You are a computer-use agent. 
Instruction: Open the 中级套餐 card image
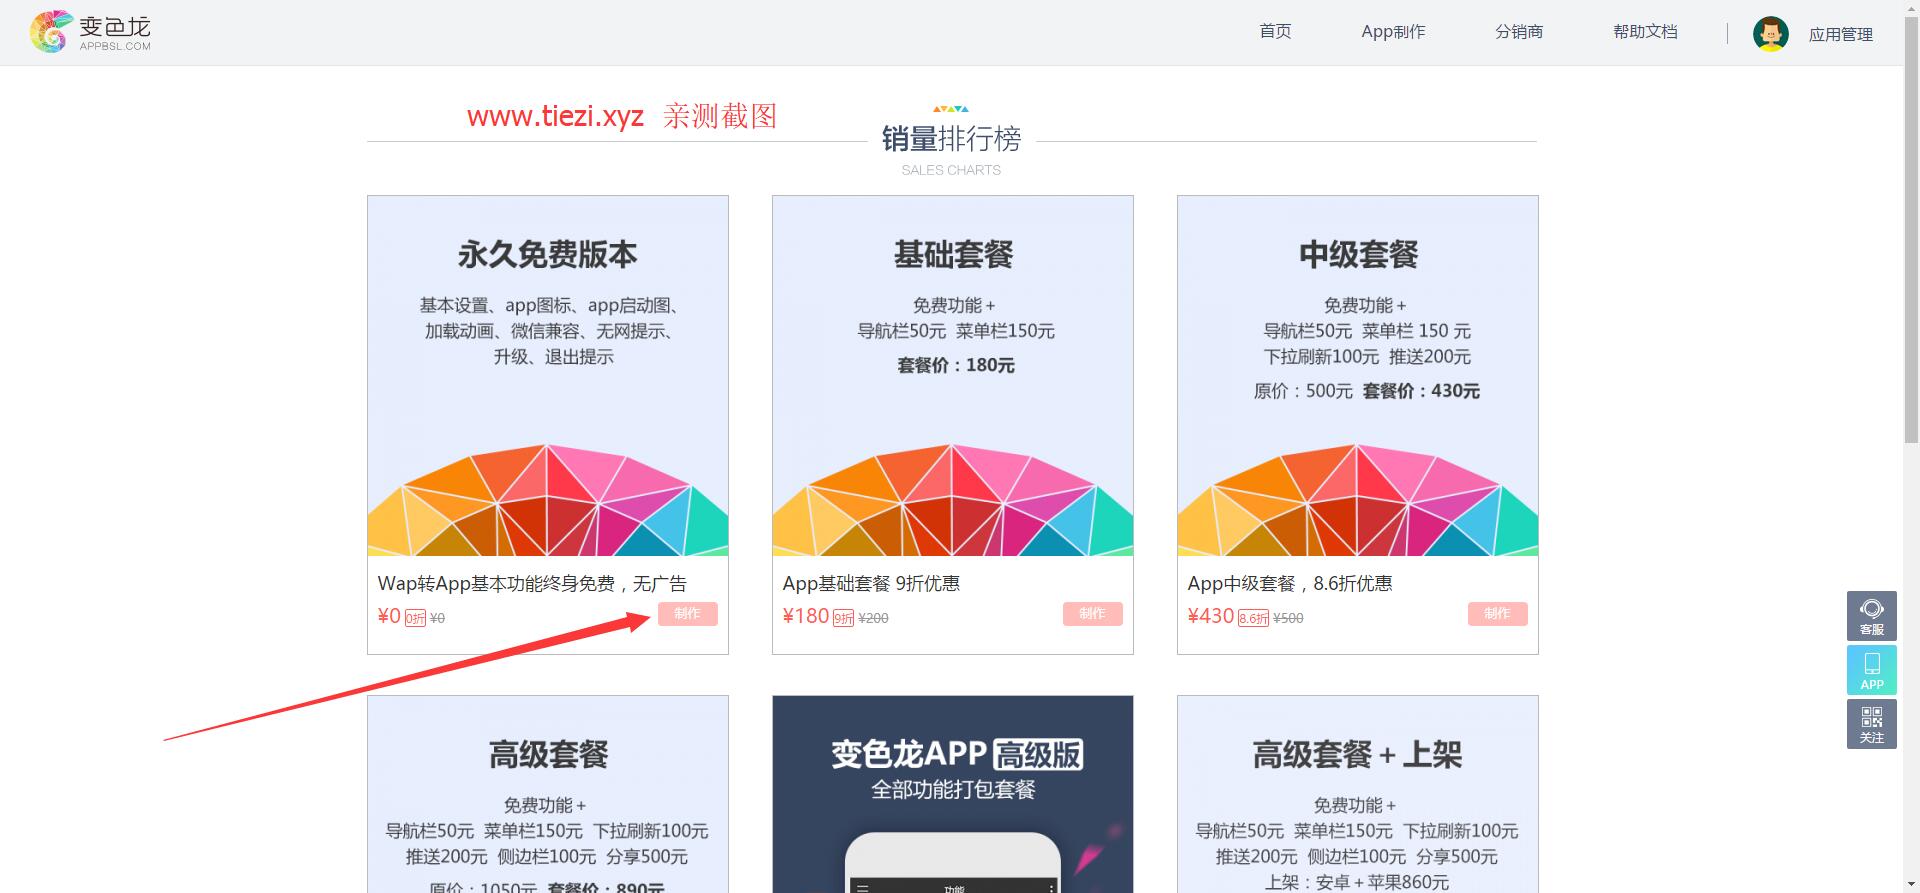point(1358,376)
